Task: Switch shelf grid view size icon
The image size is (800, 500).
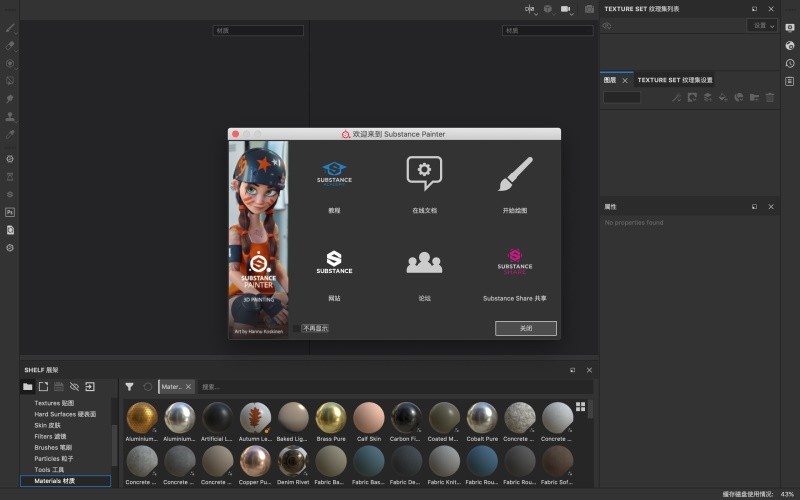Action: click(x=581, y=406)
